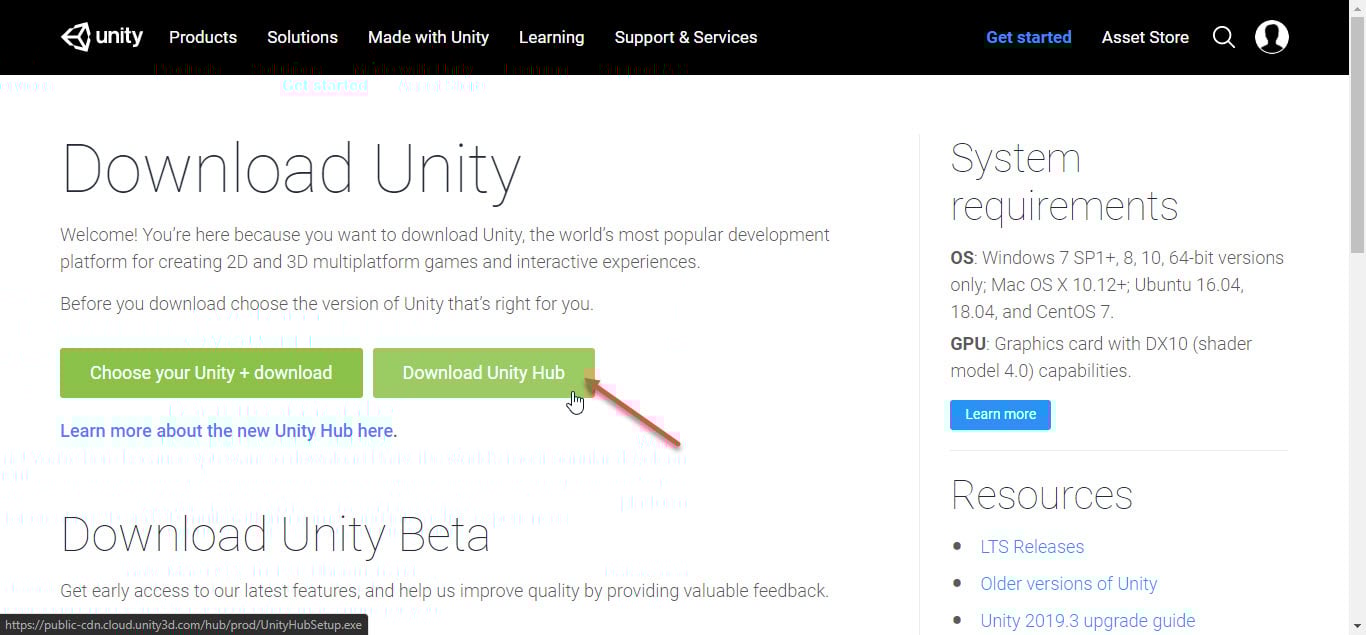Click the Download Unity Beta heading
Image resolution: width=1366 pixels, height=635 pixels.
275,535
